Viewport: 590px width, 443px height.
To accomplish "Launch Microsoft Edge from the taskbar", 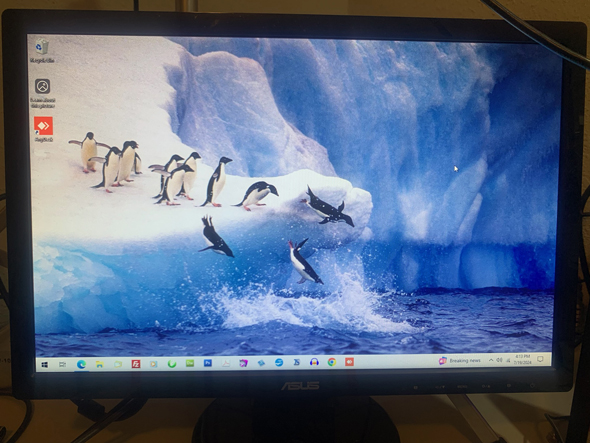I will click(81, 364).
